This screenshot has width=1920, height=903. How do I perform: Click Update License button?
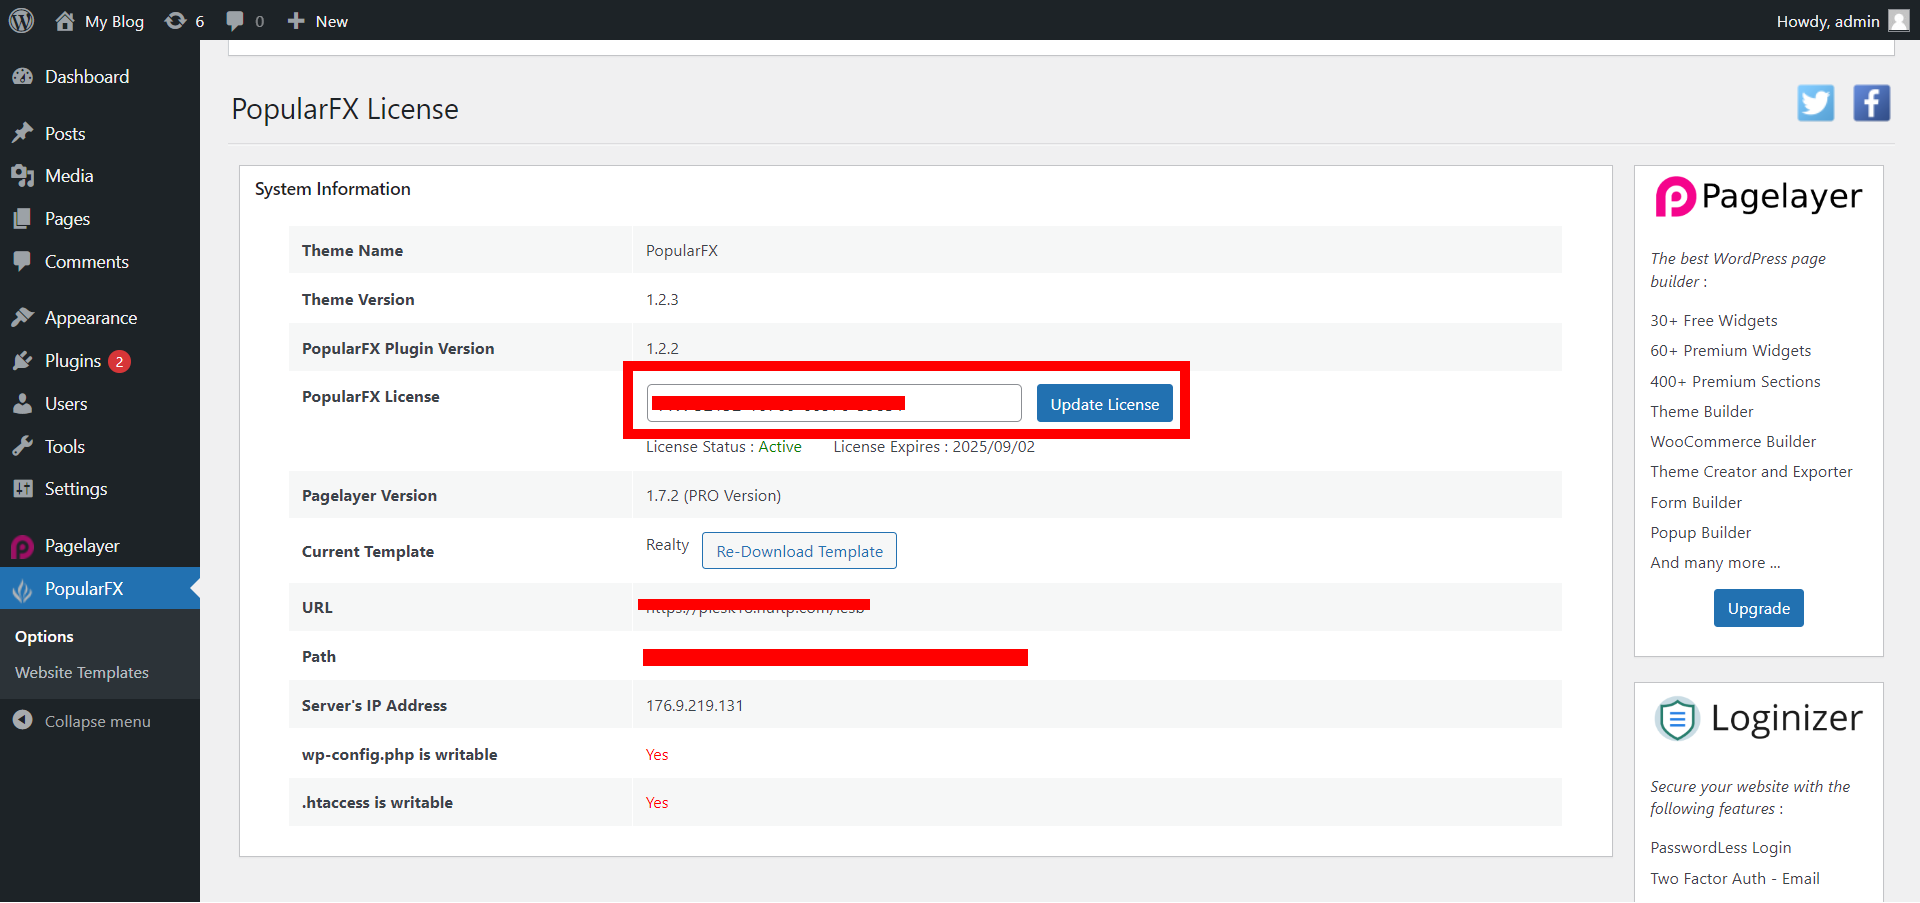(x=1104, y=404)
